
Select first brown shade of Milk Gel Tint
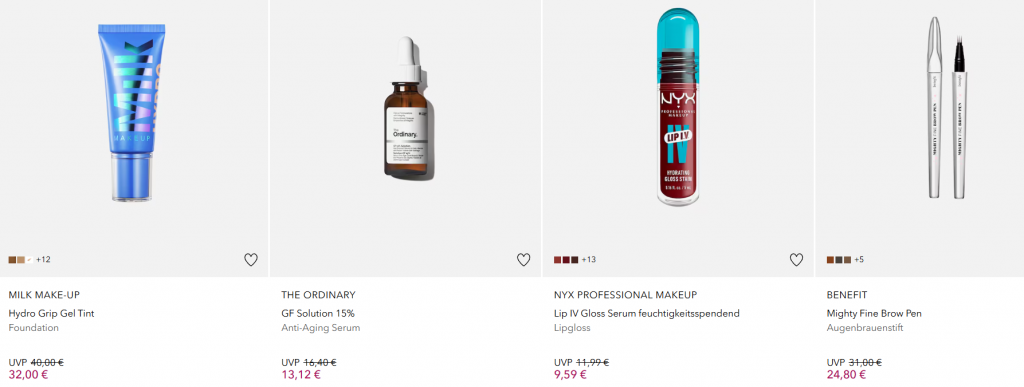tap(12, 260)
